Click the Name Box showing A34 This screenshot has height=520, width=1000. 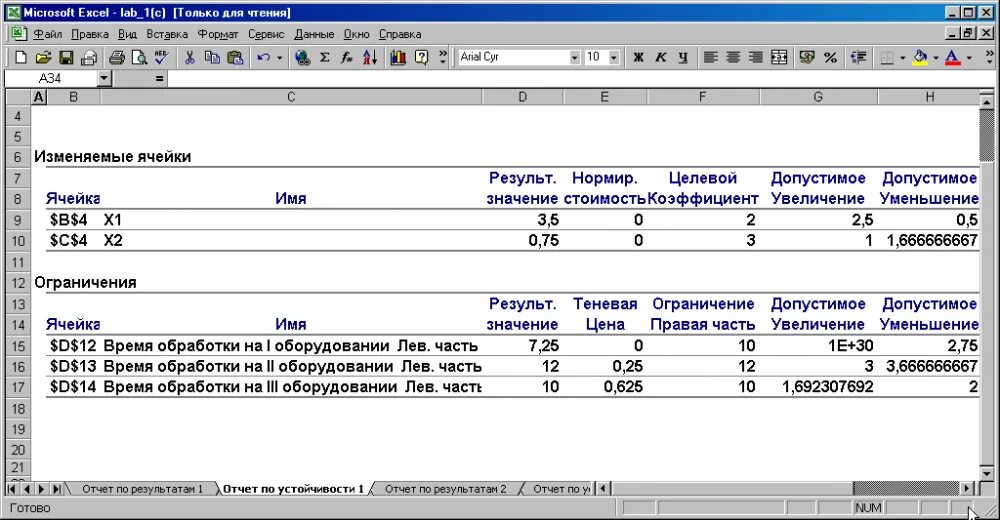coord(50,78)
